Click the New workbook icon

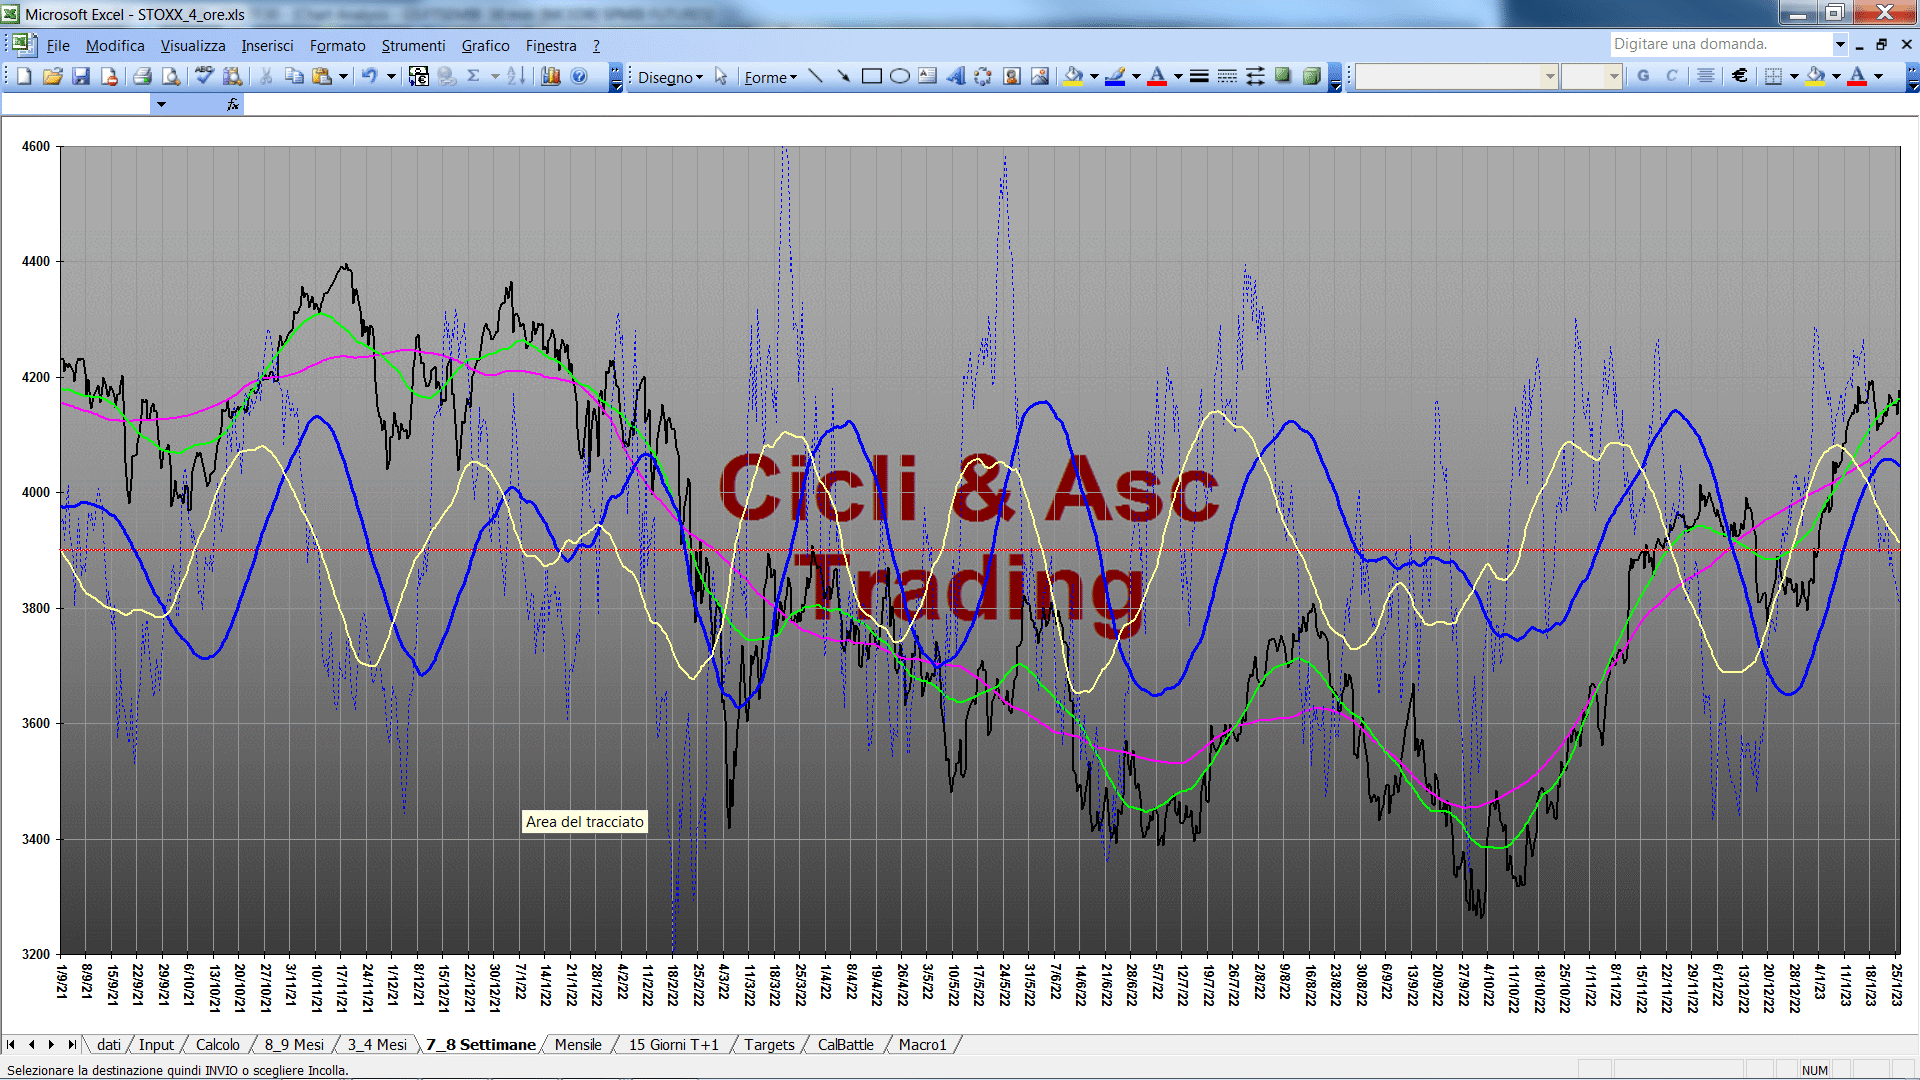pyautogui.click(x=24, y=76)
